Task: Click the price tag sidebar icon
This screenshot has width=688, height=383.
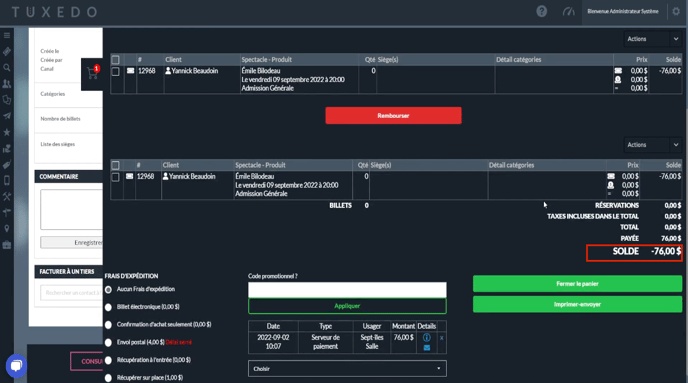Action: click(x=7, y=165)
